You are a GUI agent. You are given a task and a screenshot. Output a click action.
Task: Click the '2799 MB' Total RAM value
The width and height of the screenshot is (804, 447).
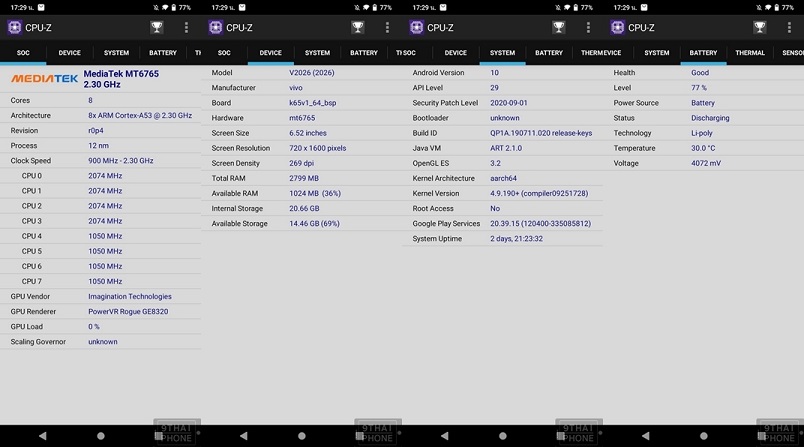[304, 178]
